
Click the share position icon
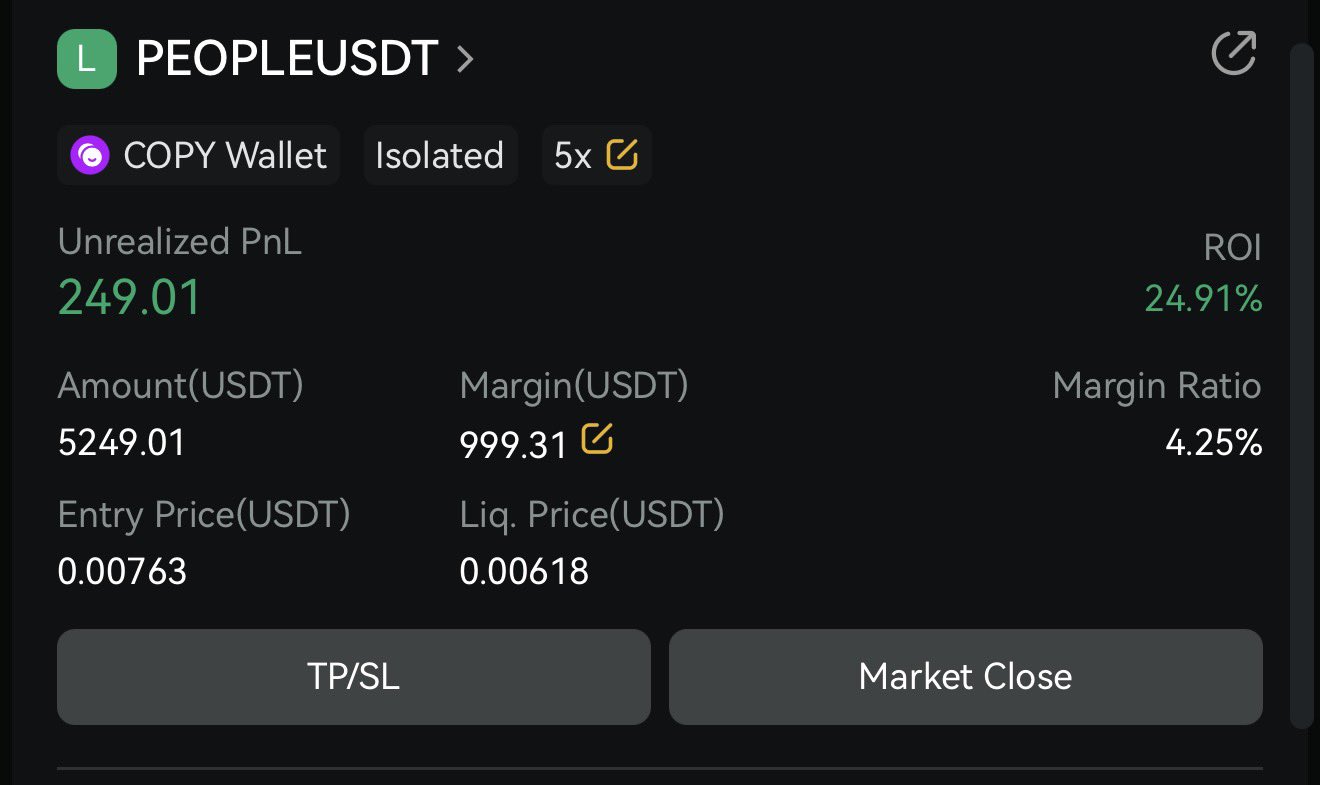(x=1233, y=54)
